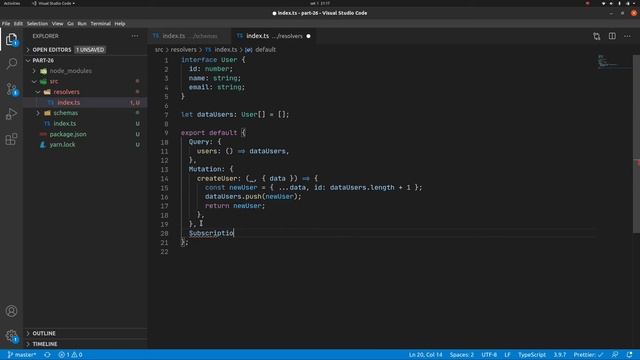Open yarn.lock file
The image size is (640, 360).
86,144
